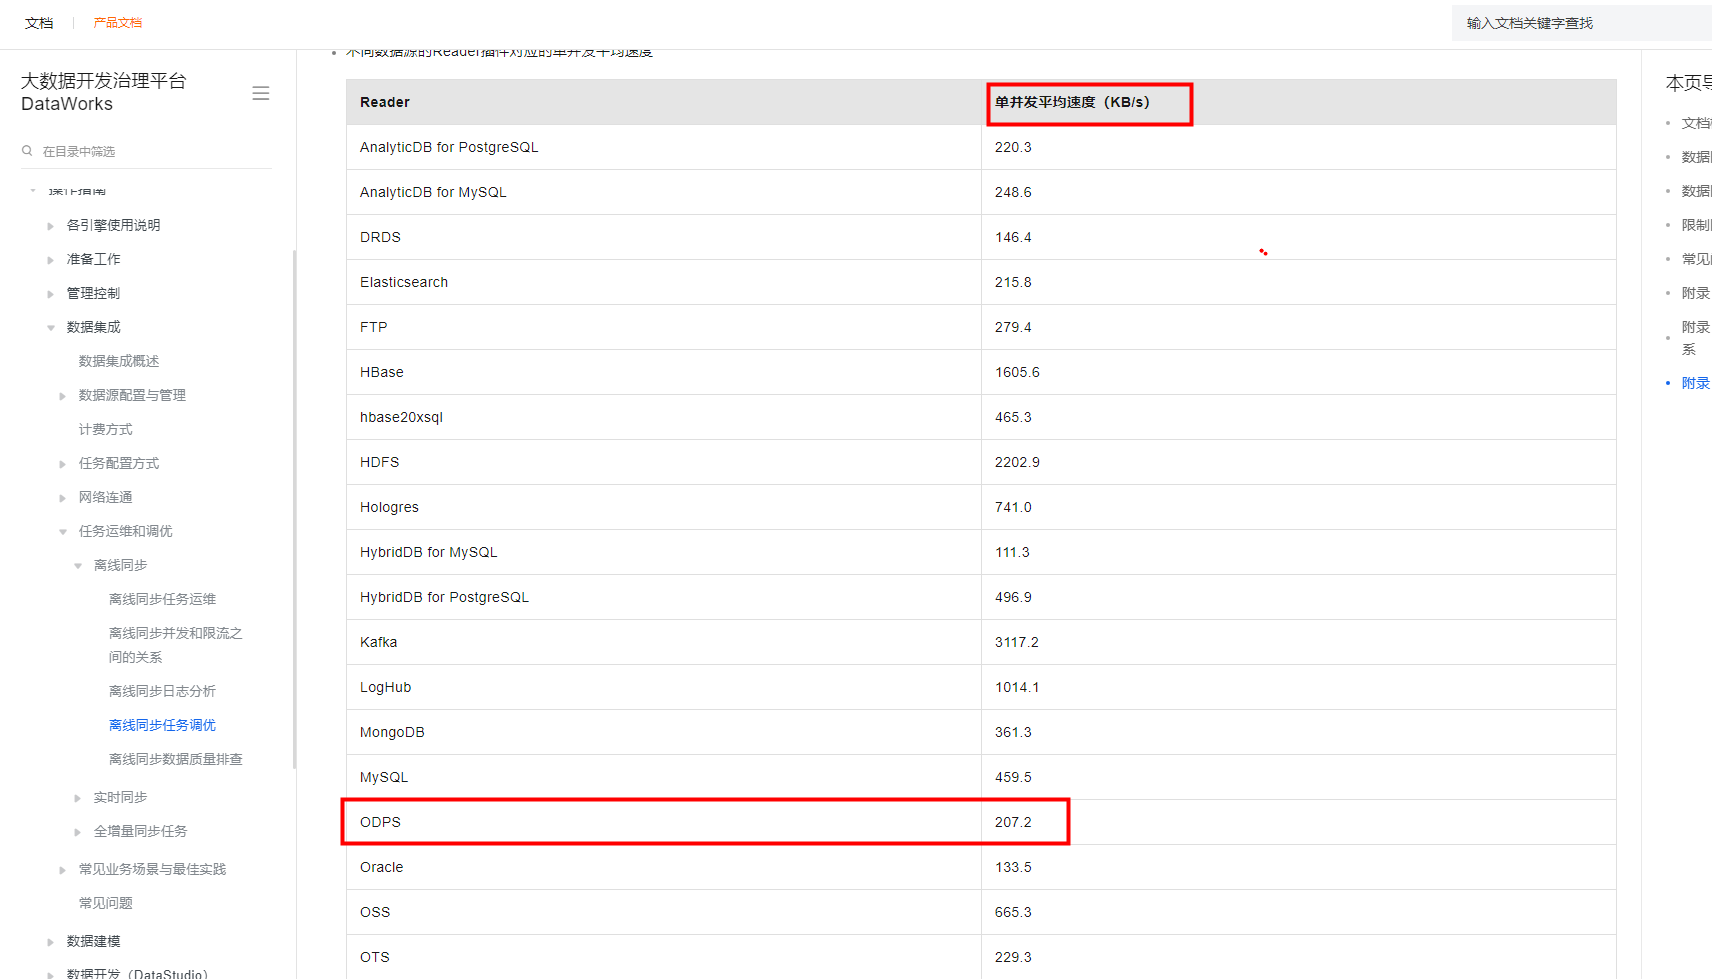This screenshot has width=1712, height=979.
Task: Open 常见问题 in the sidebar
Action: click(106, 903)
